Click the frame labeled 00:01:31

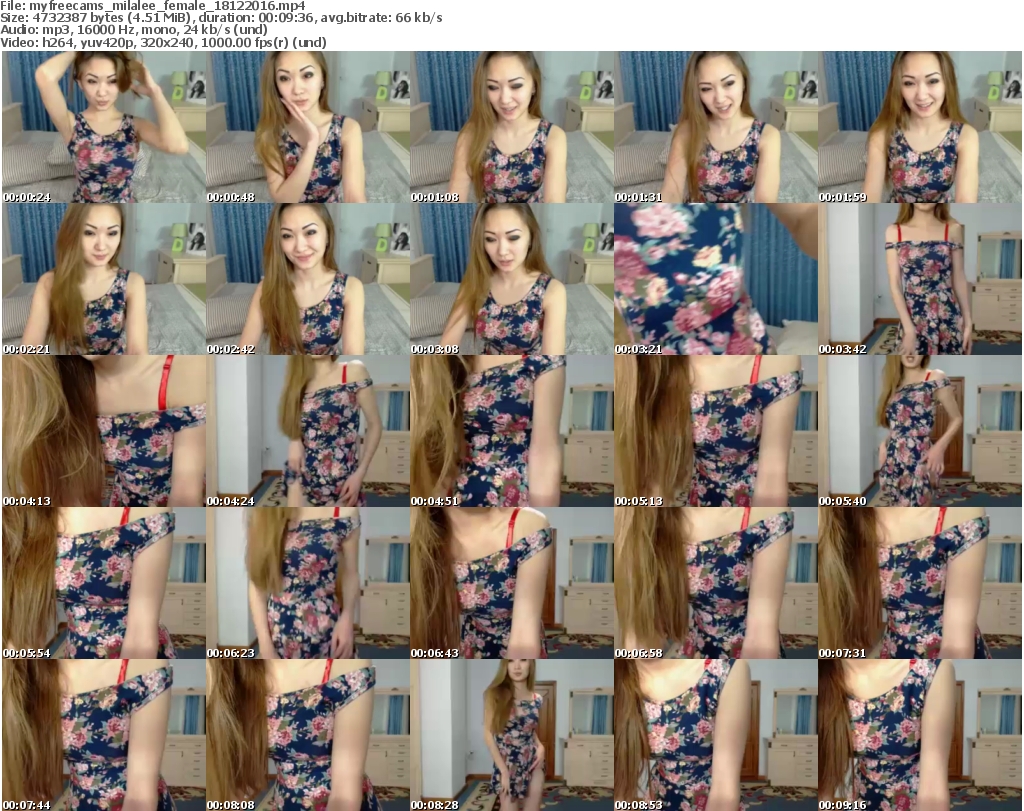point(715,127)
